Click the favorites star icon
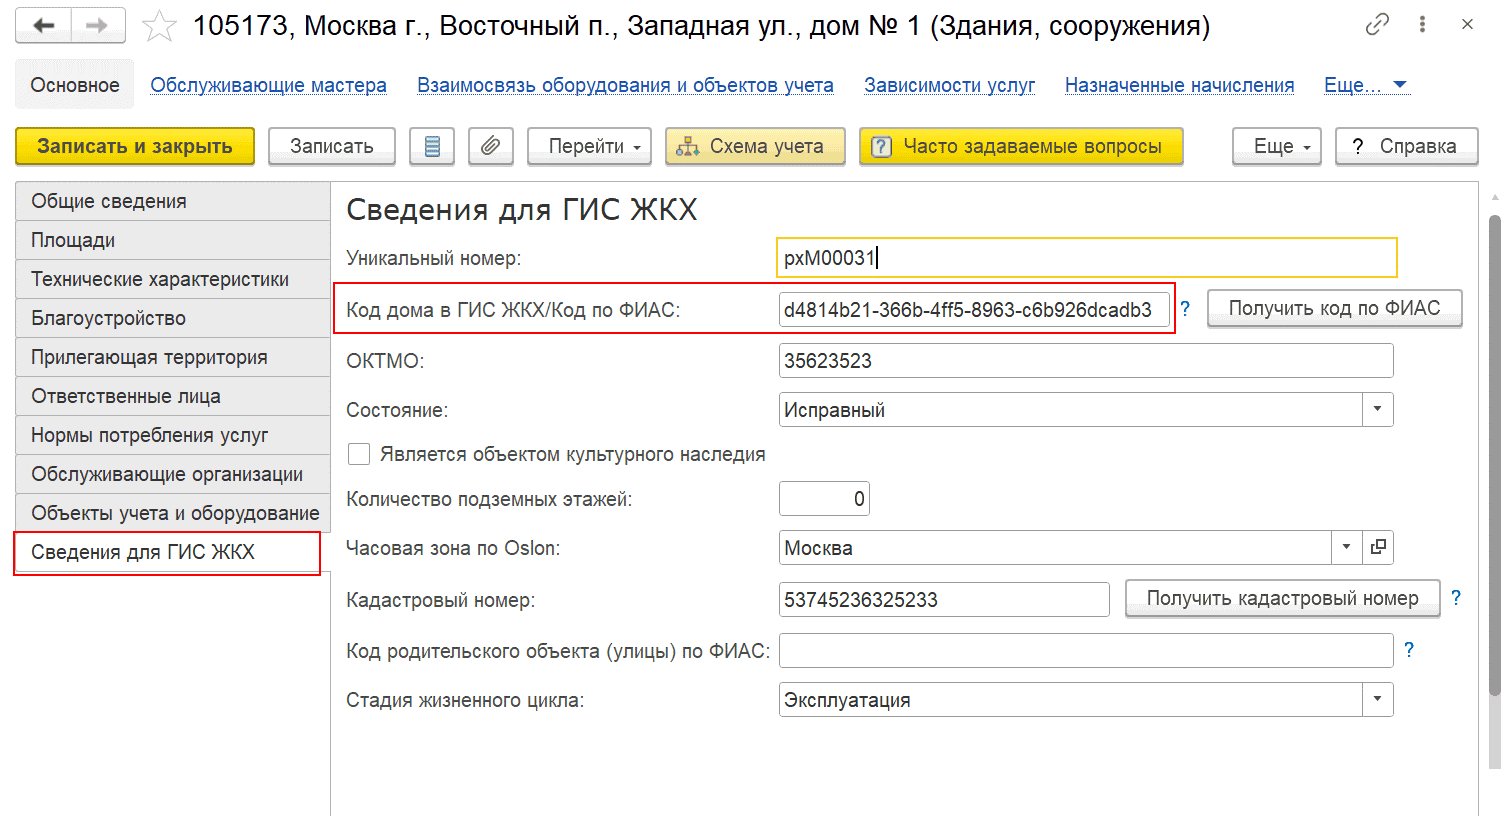This screenshot has height=829, width=1502. (x=158, y=25)
